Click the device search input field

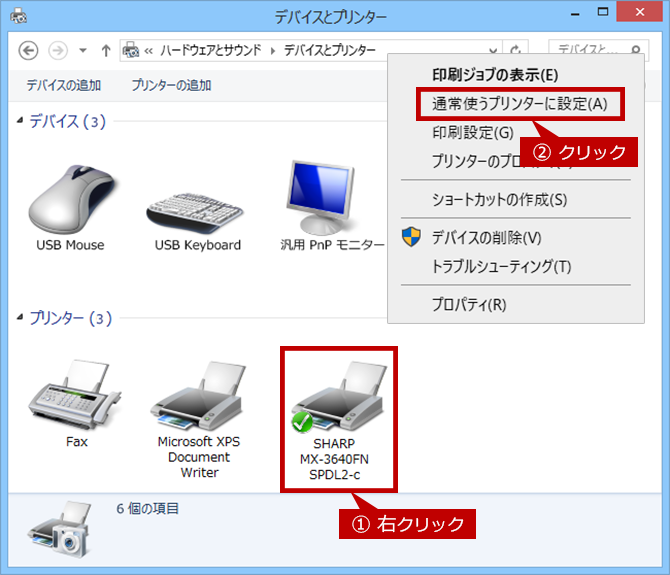pyautogui.click(x=600, y=50)
